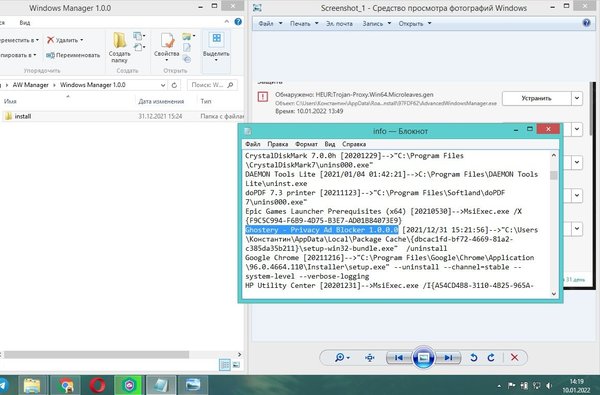
Task: Rotate photo counterclockwise
Action: (x=474, y=357)
